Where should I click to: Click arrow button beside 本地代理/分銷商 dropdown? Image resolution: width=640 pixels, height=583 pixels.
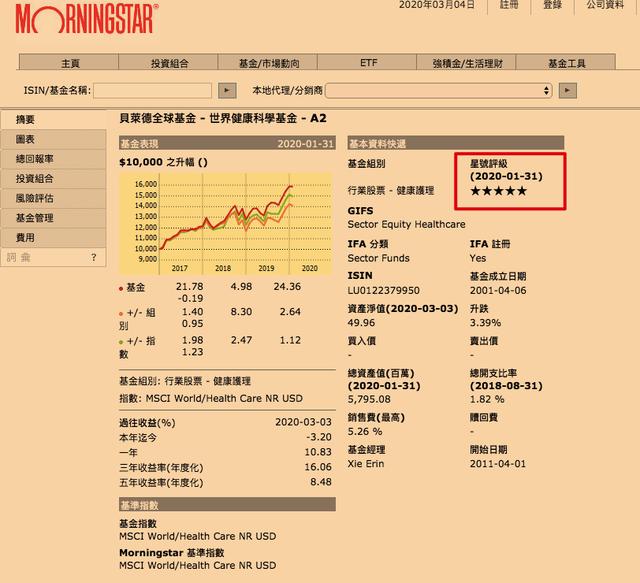pyautogui.click(x=567, y=90)
